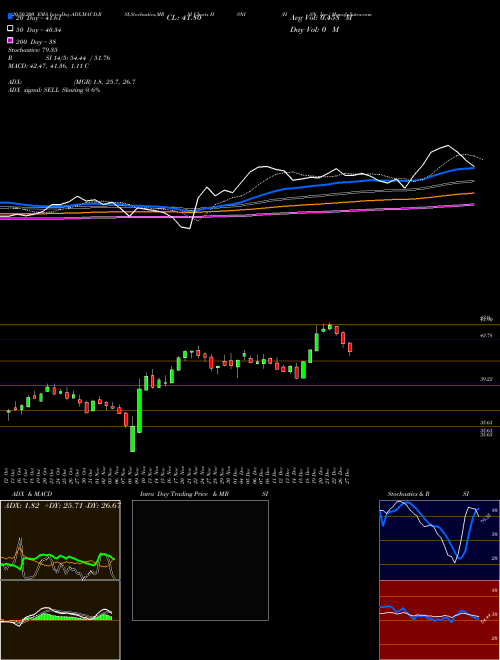Click the last red candlestick on the chart
The height and width of the screenshot is (660, 500).
[349, 347]
